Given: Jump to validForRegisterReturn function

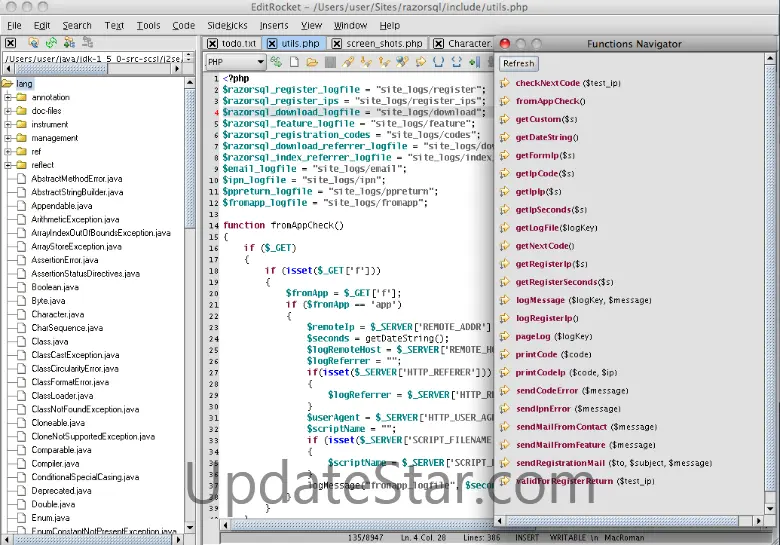Looking at the screenshot, I should tap(585, 481).
